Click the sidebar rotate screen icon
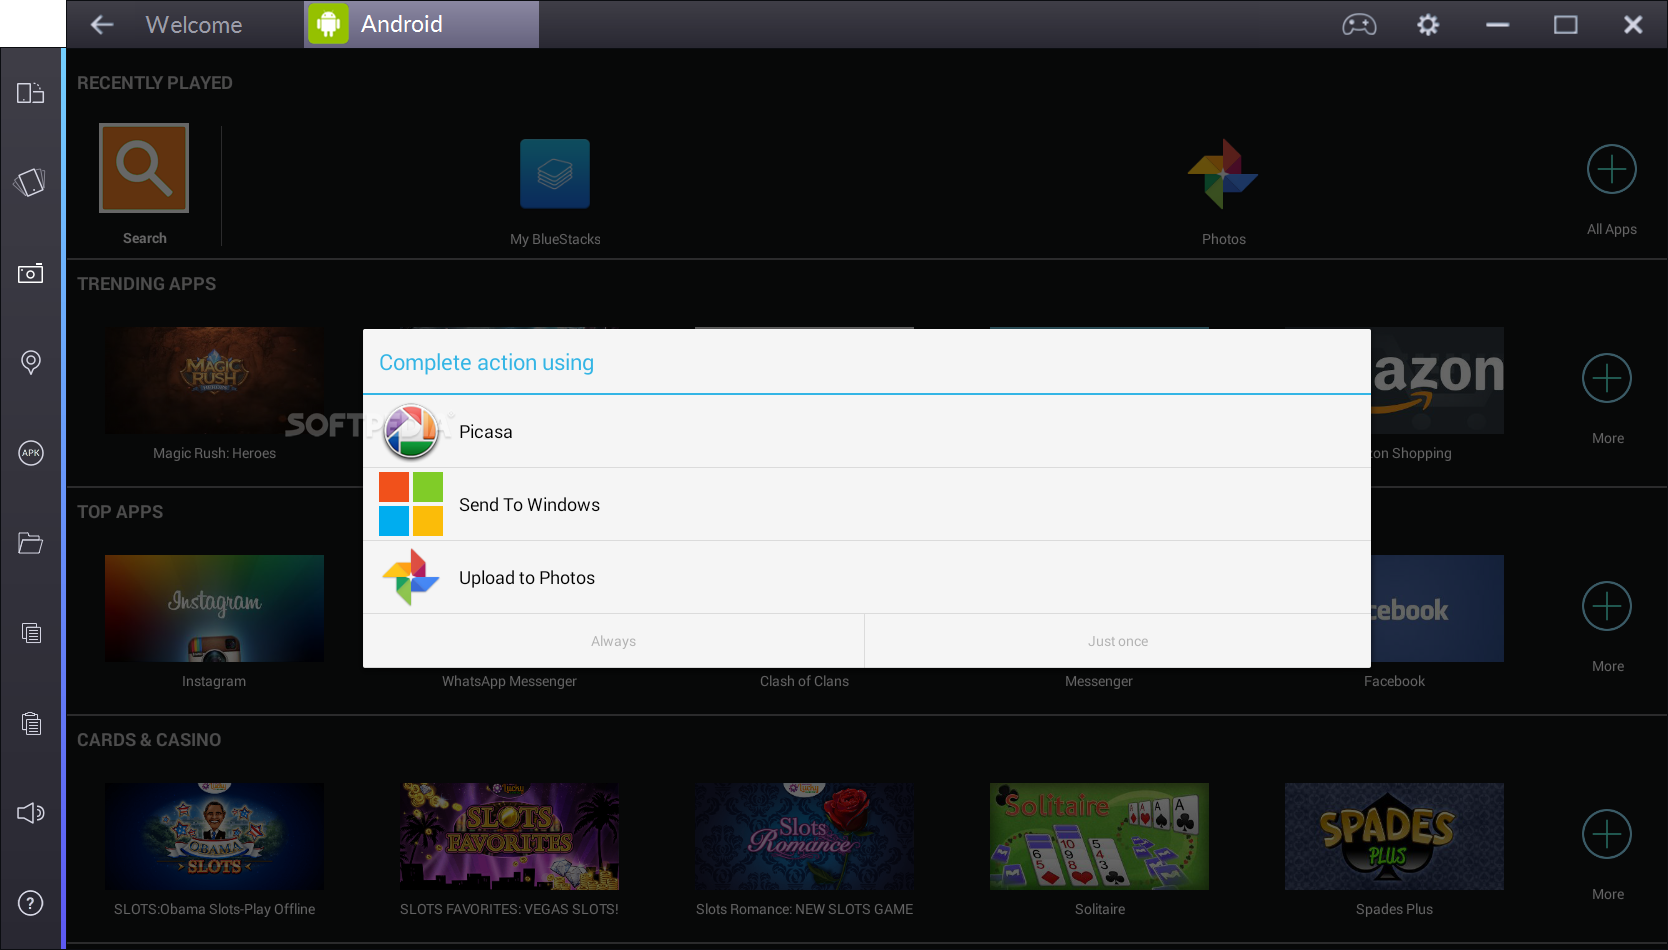Screen dimensions: 1668x950 click(x=31, y=93)
